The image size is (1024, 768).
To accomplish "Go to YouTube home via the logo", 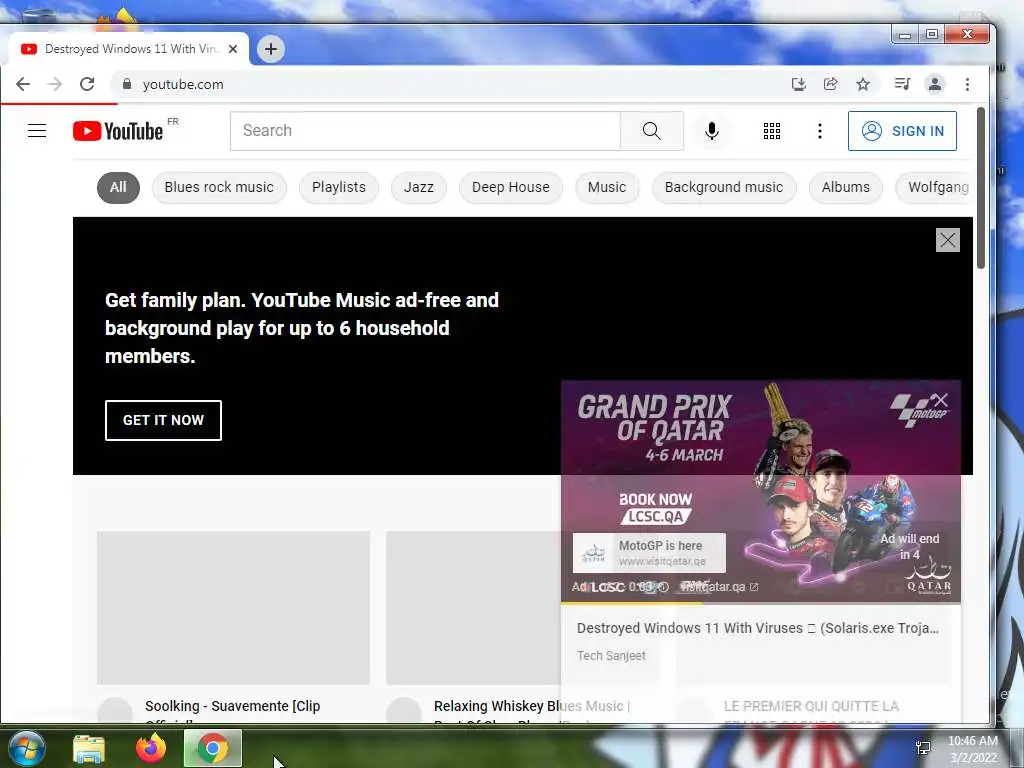I will point(118,131).
